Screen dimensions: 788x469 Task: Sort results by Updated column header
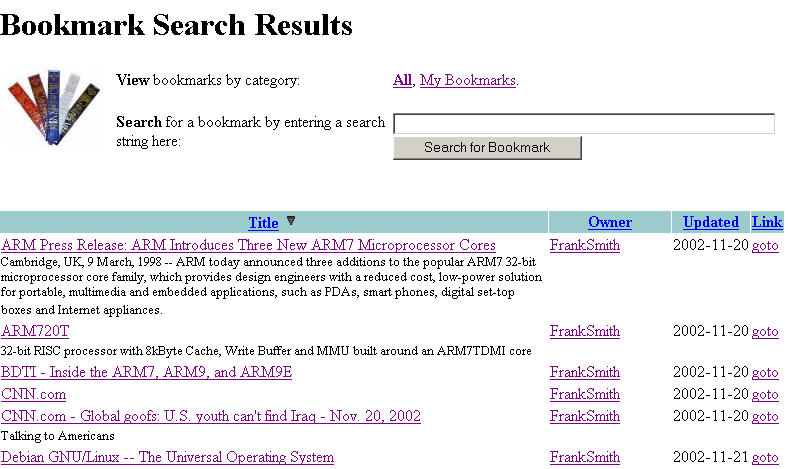tap(710, 222)
